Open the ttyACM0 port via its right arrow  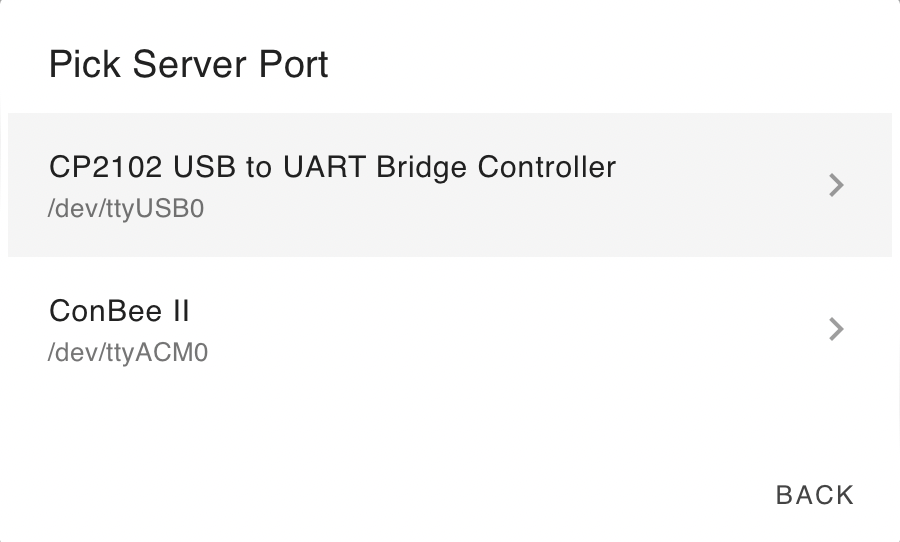pos(836,329)
